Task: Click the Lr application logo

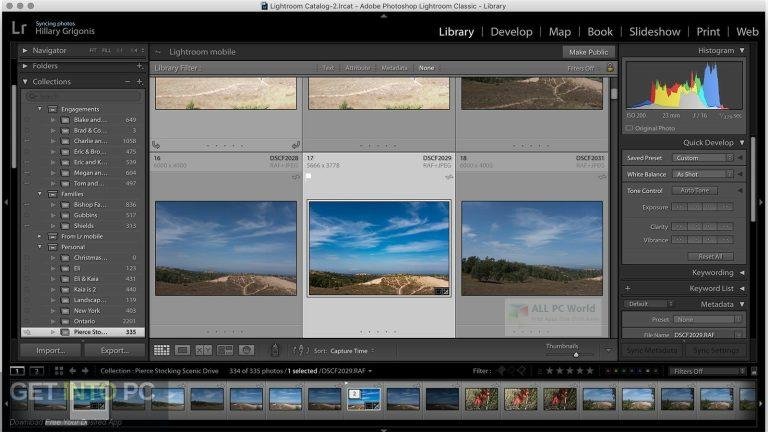Action: pyautogui.click(x=19, y=27)
